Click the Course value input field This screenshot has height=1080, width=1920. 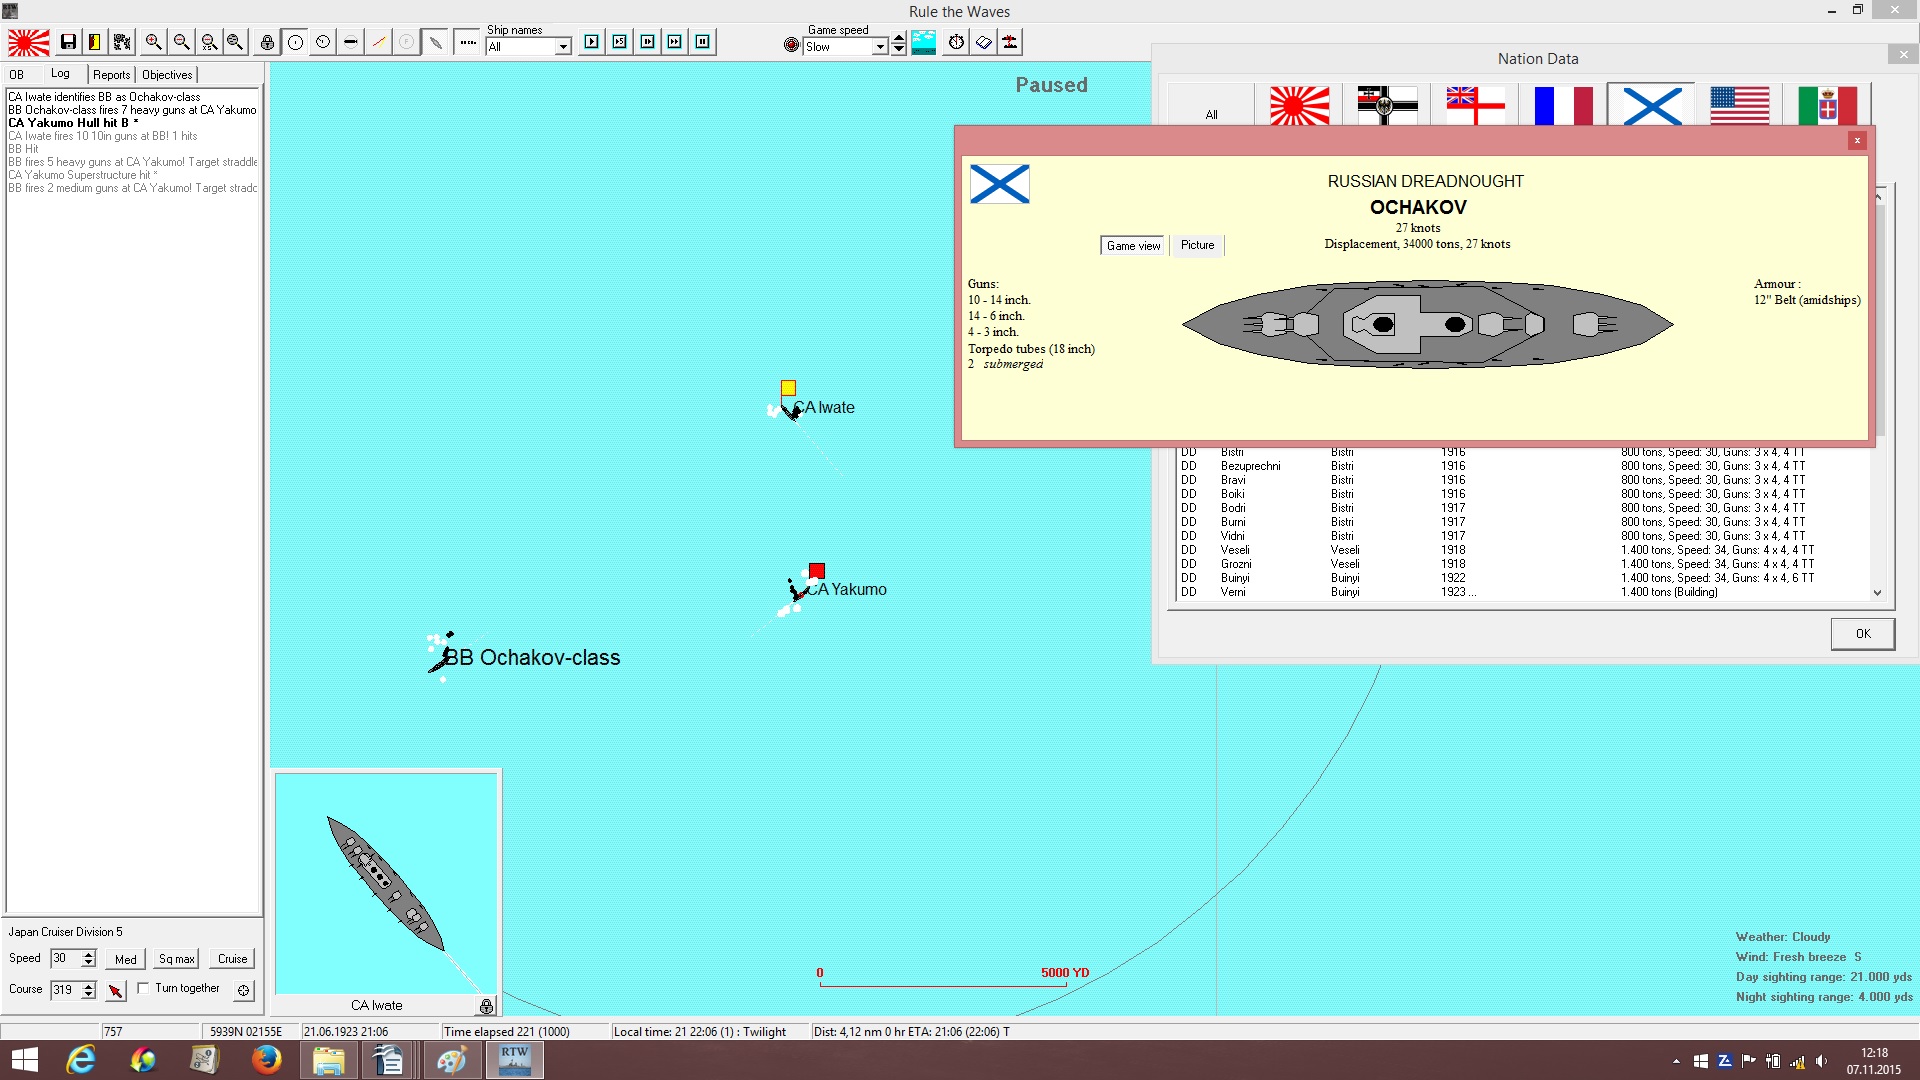click(65, 990)
